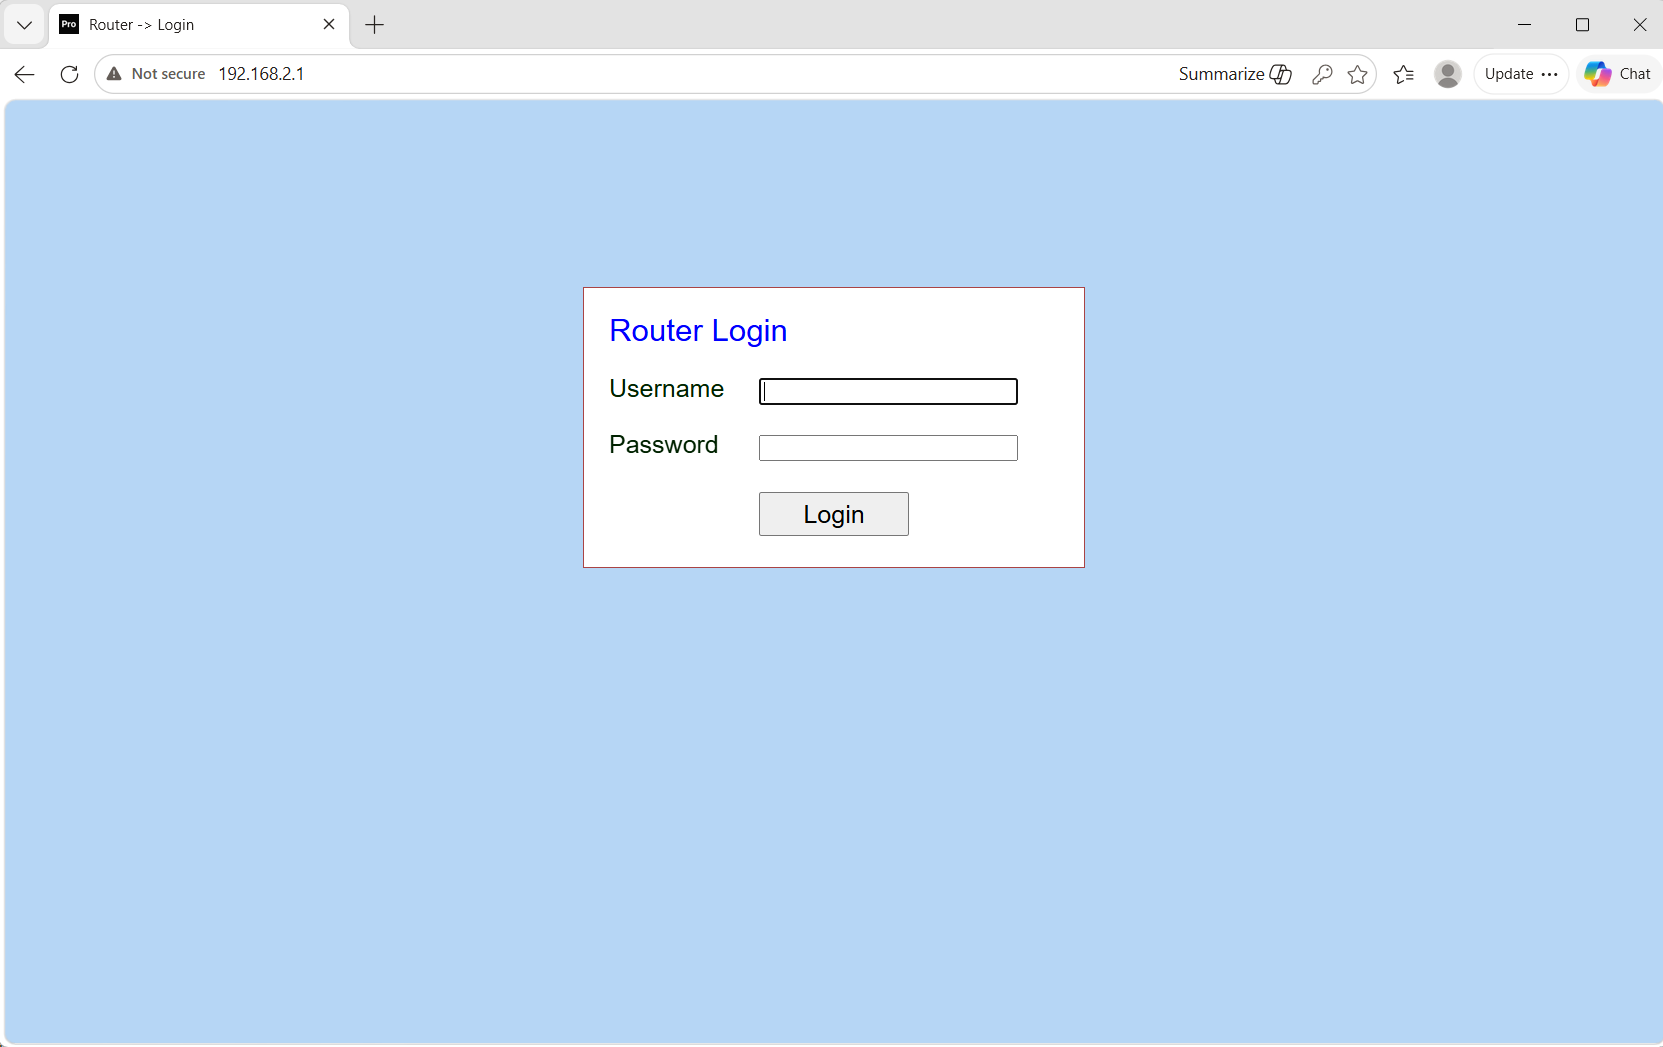Click the Login button
The width and height of the screenshot is (1663, 1047).
click(x=834, y=514)
